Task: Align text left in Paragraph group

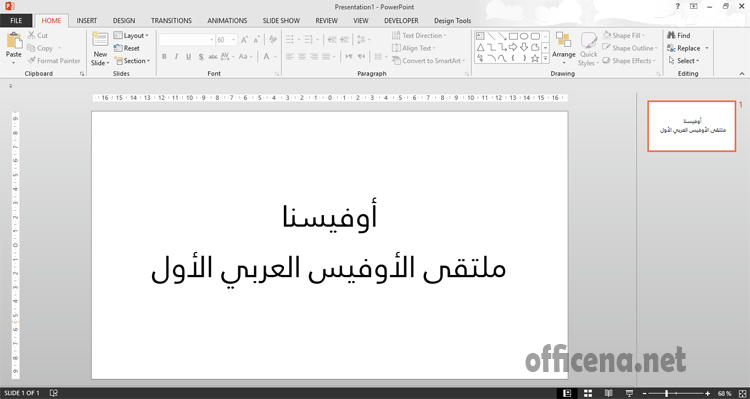Action: tap(290, 56)
